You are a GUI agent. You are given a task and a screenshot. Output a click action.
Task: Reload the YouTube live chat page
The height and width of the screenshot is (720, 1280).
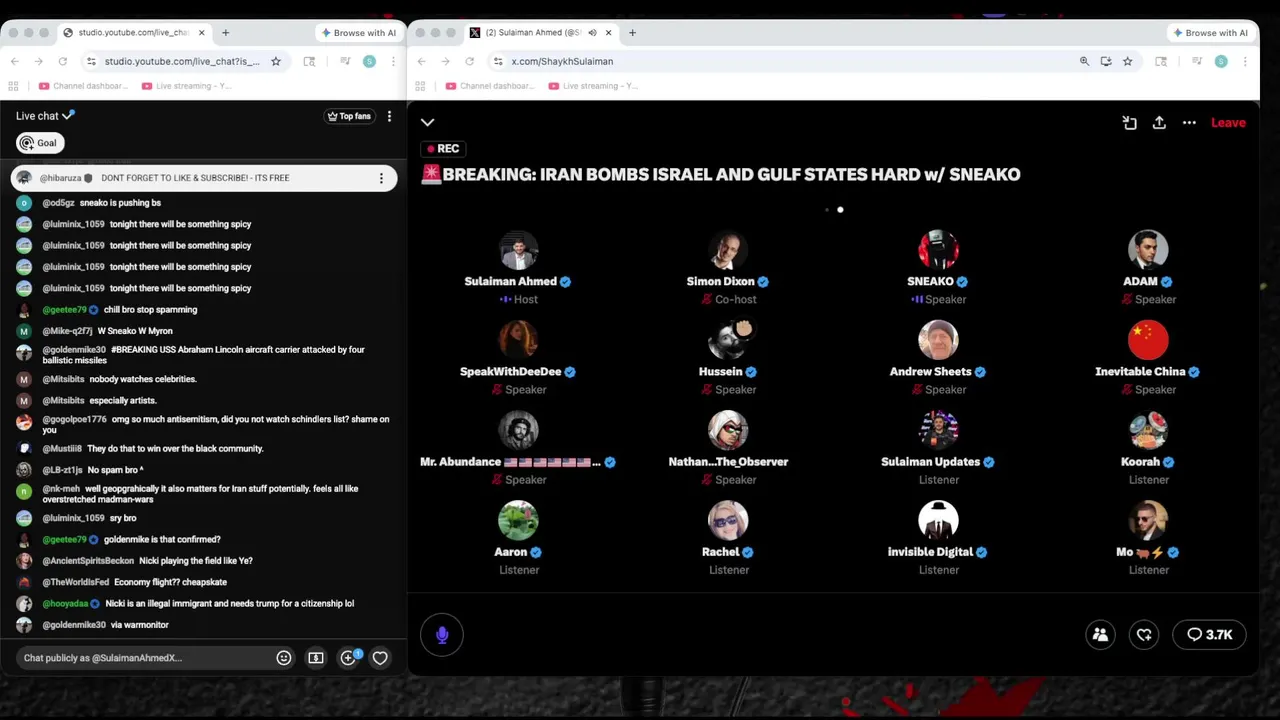tap(62, 61)
